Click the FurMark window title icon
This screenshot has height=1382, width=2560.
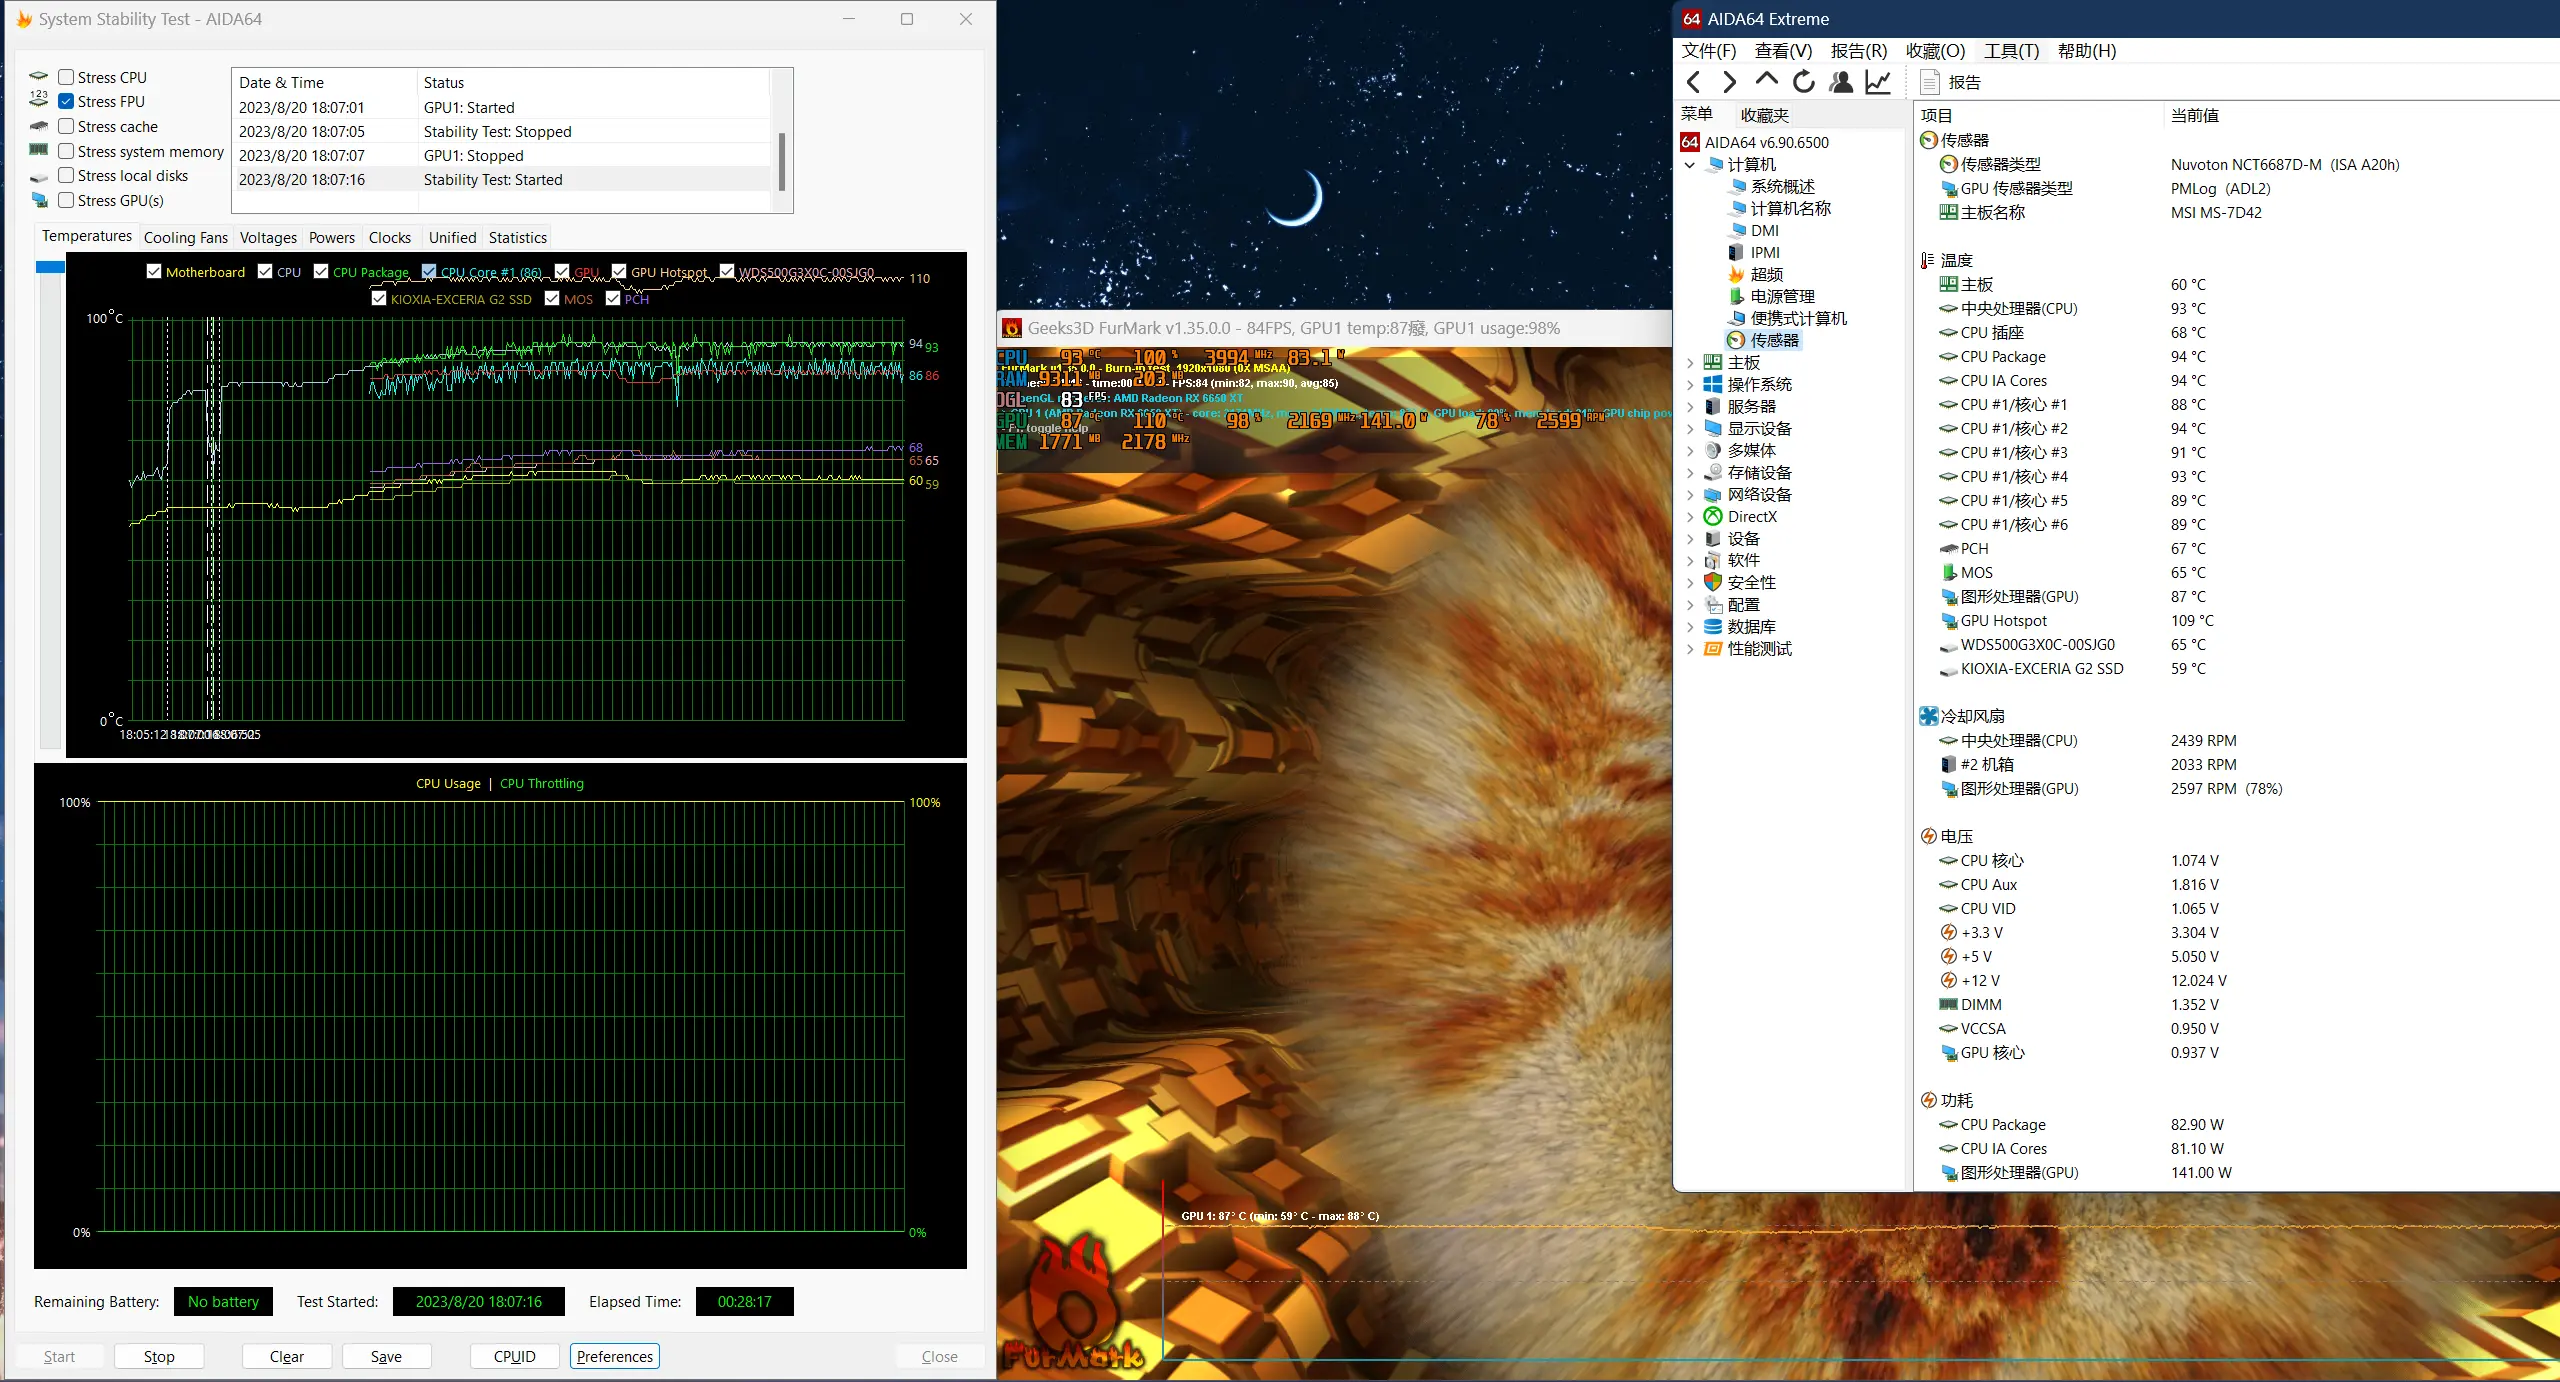(x=1012, y=328)
